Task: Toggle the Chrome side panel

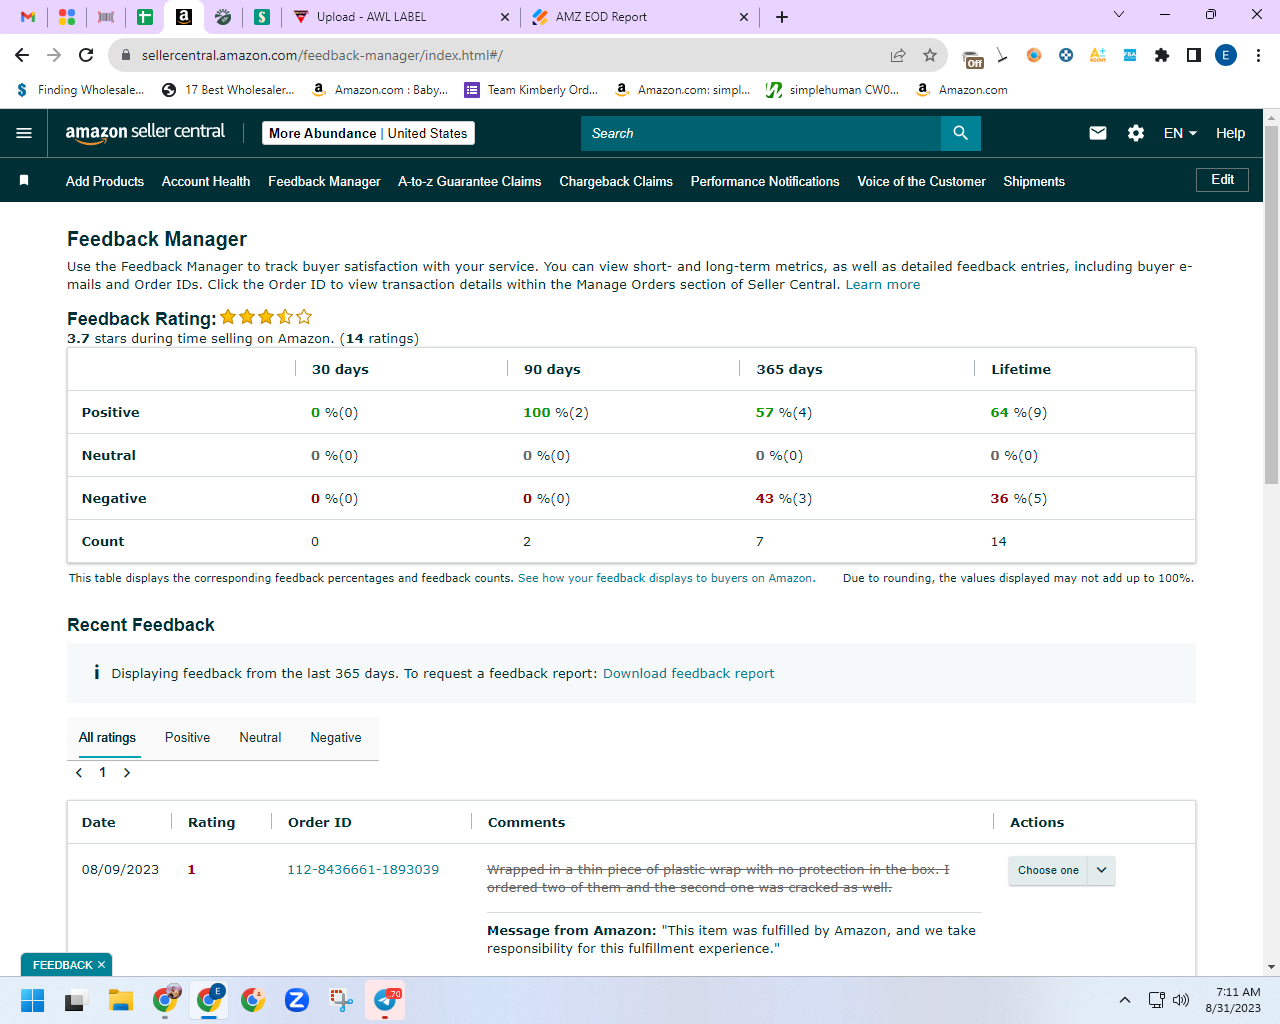Action: tap(1194, 55)
